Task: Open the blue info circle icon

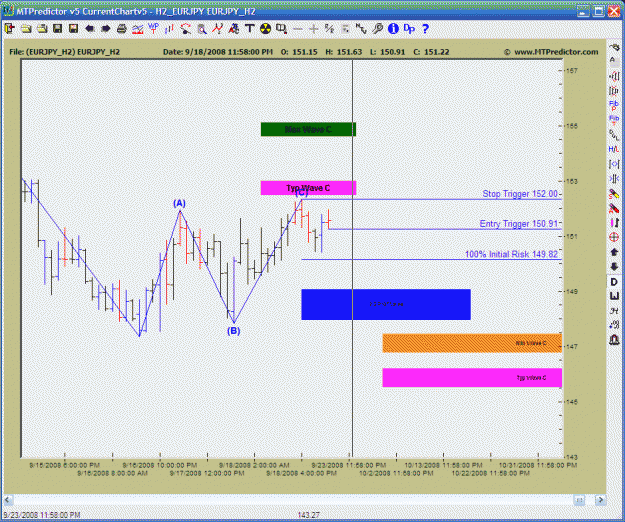Action: pos(393,29)
